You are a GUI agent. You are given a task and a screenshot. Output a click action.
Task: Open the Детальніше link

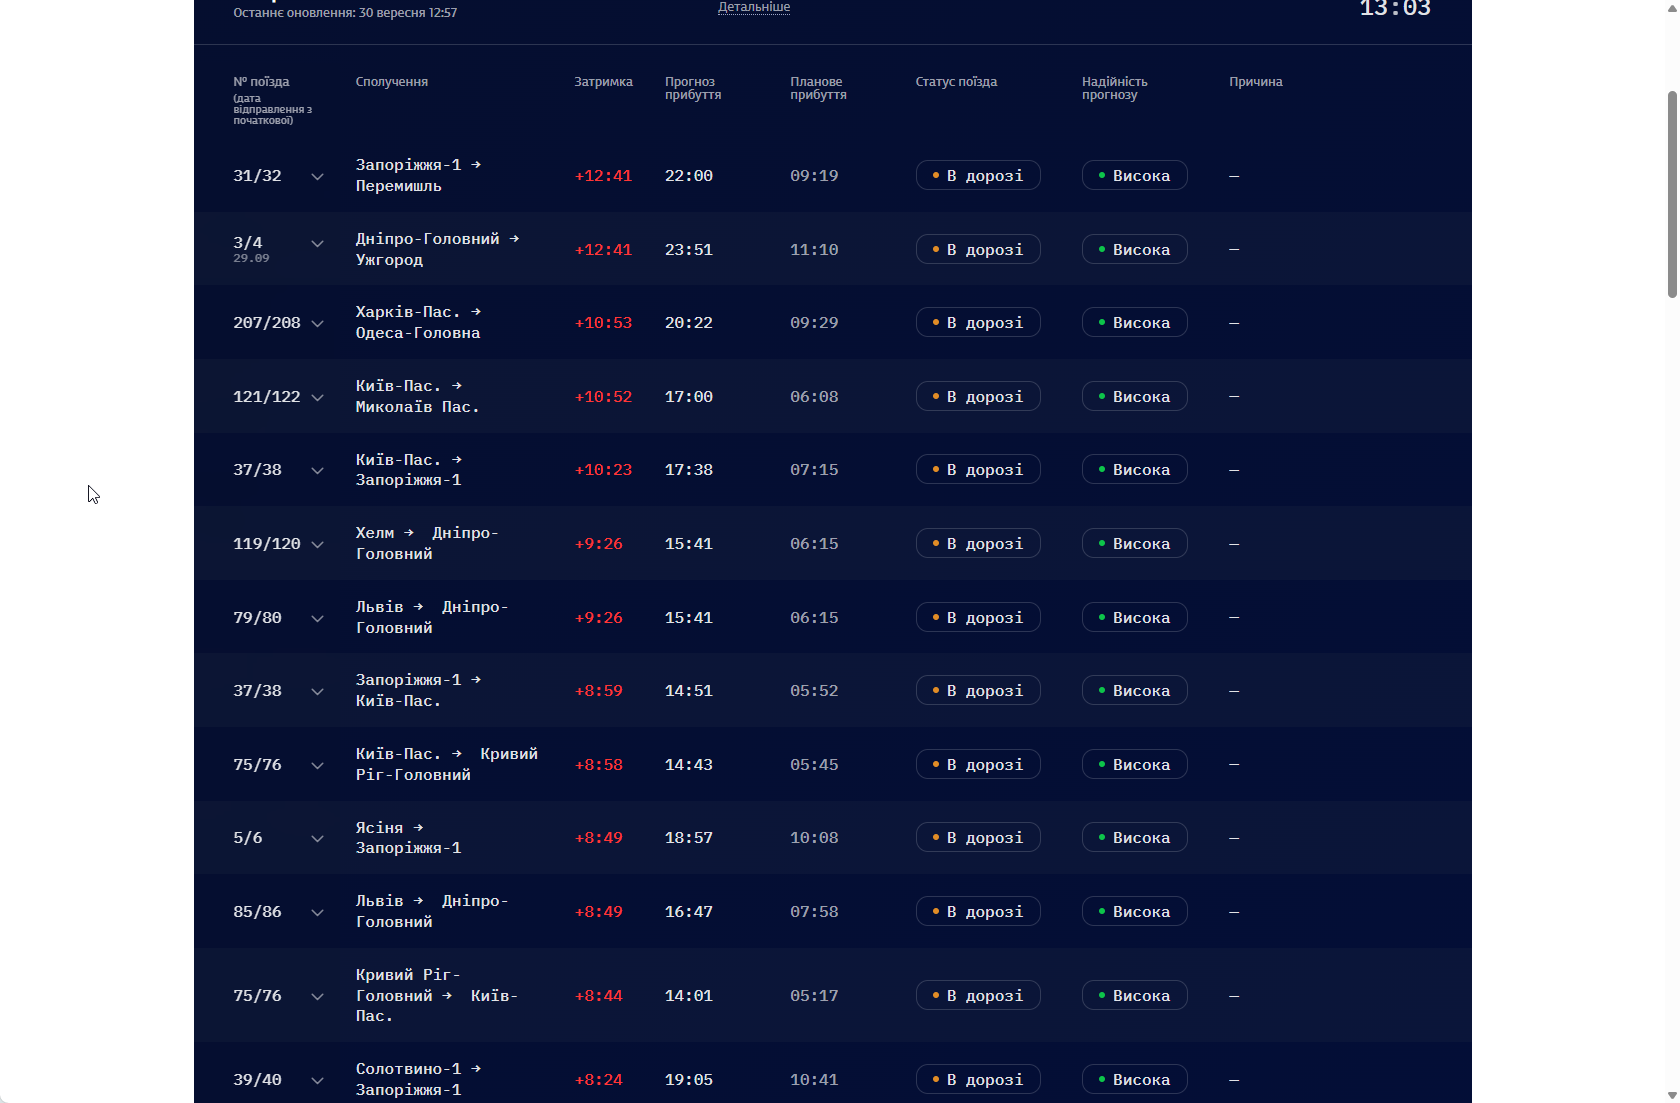pyautogui.click(x=754, y=7)
